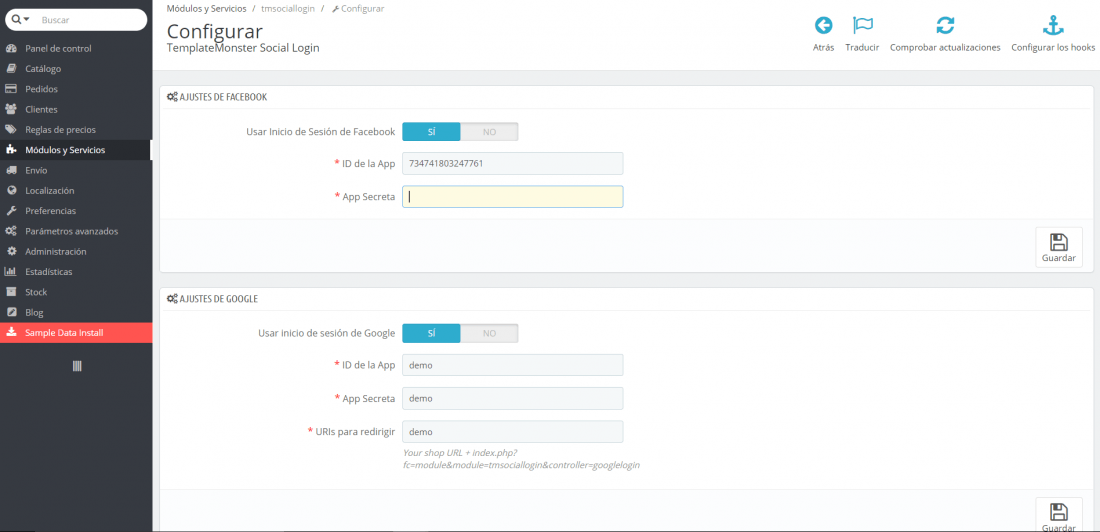Open the Envío menu item
This screenshot has width=1100, height=532.
pos(76,170)
